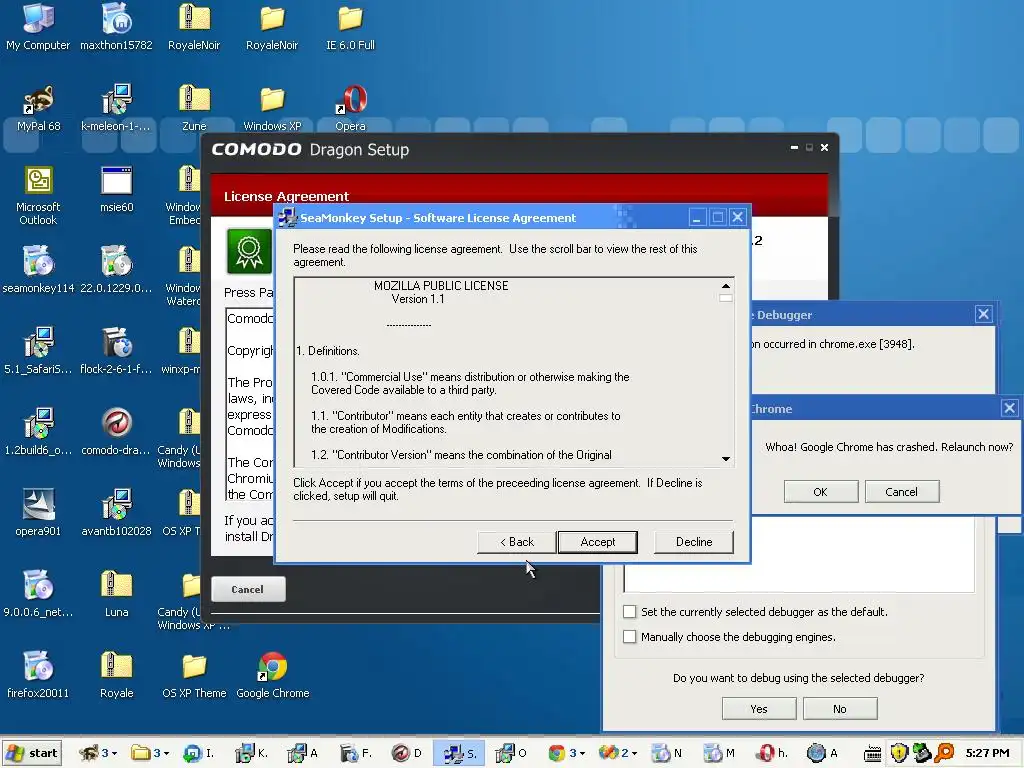Choose No in the debugger dialog
1024x768 pixels.
840,709
